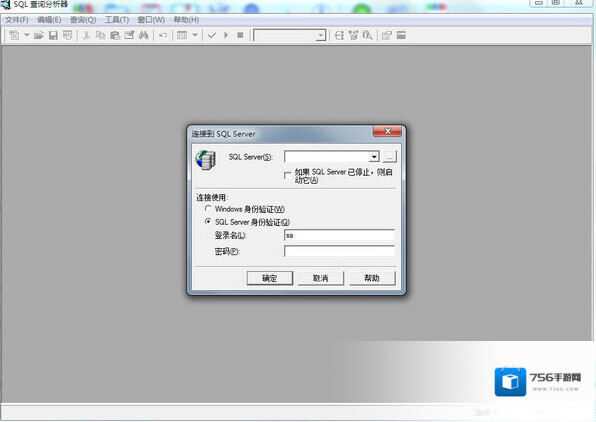Viewport: 596px width, 422px height.
Task: Open the 文件(F) menu
Action: pyautogui.click(x=17, y=20)
